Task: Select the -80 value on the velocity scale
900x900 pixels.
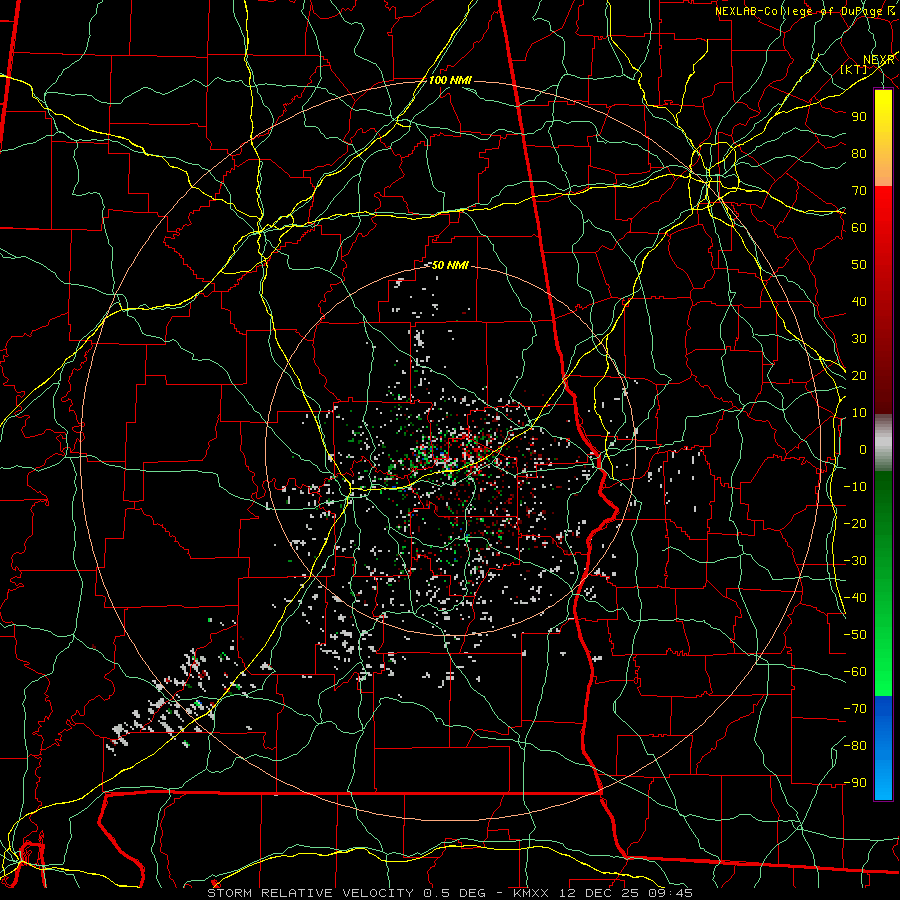Action: [855, 746]
